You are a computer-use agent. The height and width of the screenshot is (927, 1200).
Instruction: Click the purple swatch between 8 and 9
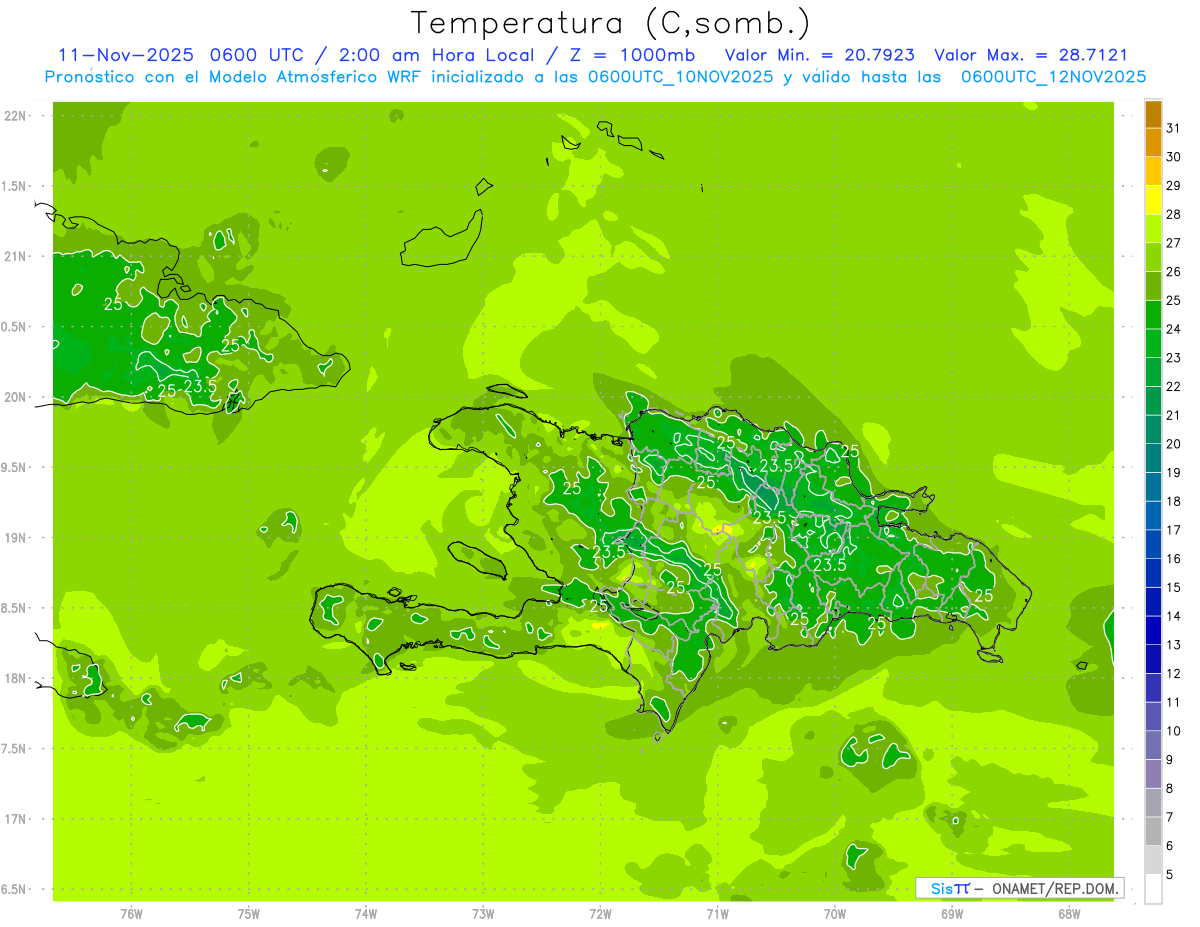[1153, 774]
